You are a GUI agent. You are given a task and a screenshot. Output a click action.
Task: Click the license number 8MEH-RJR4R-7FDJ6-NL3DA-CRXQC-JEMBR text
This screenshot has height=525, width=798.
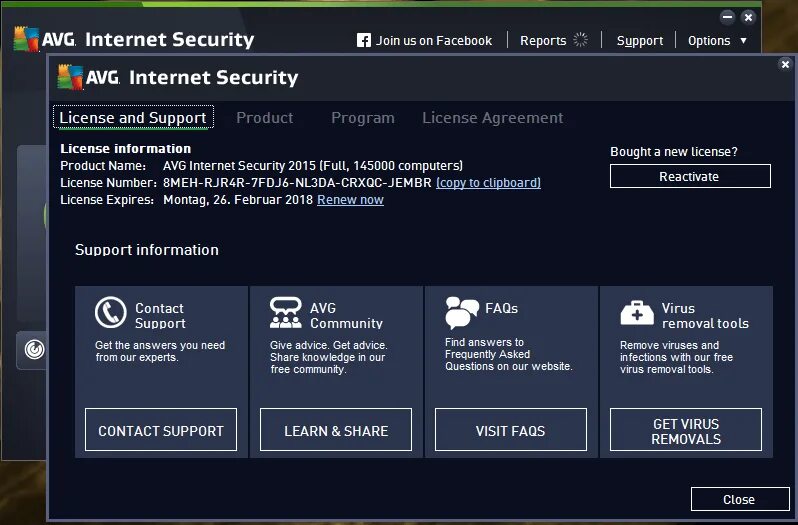click(x=297, y=183)
